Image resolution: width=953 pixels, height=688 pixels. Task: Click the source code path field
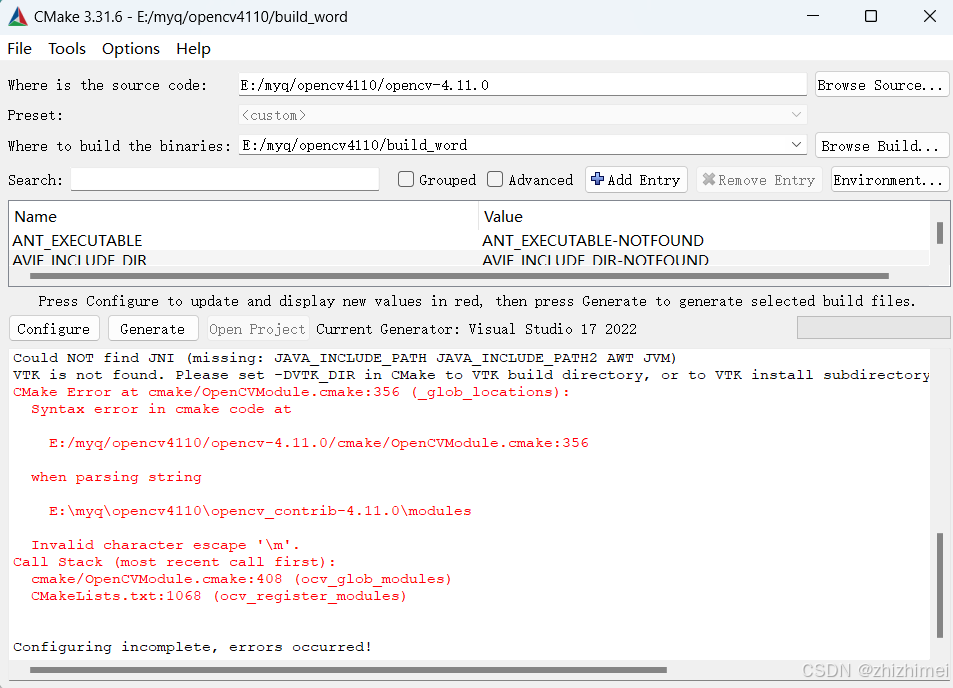coord(523,84)
